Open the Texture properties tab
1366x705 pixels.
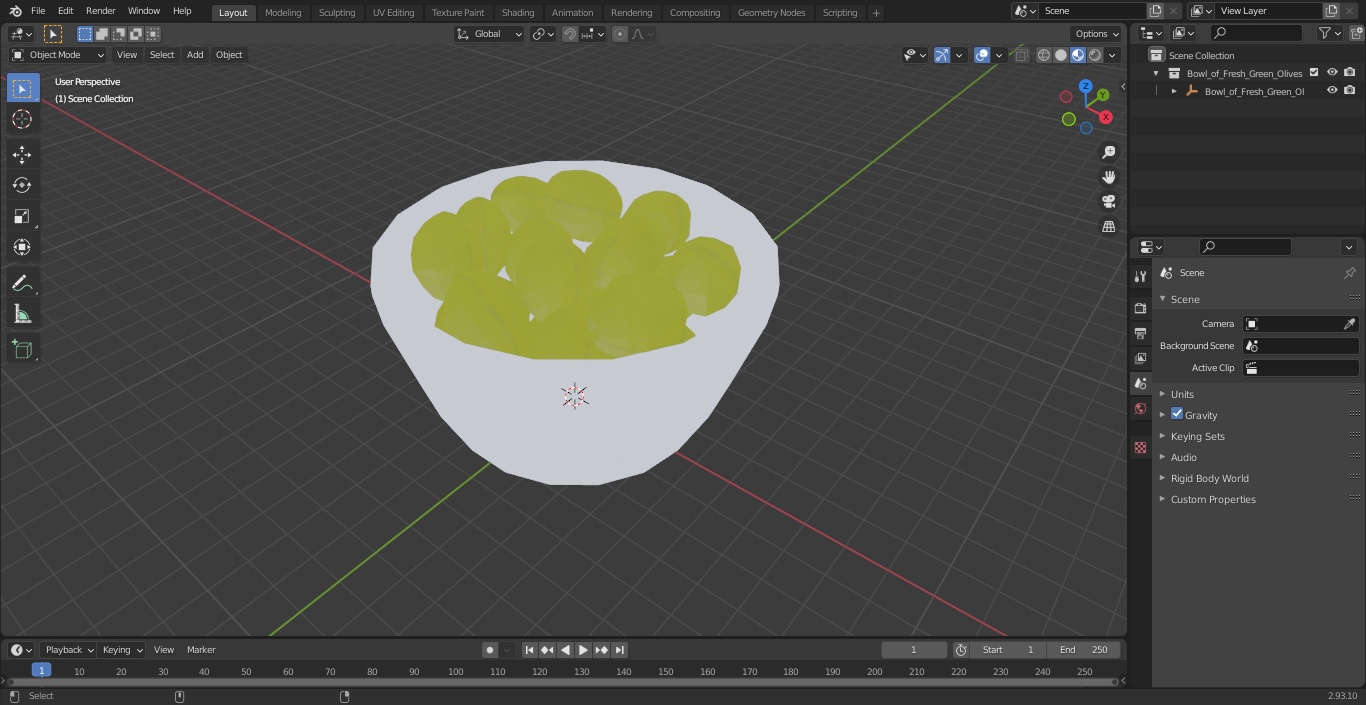(x=1140, y=447)
